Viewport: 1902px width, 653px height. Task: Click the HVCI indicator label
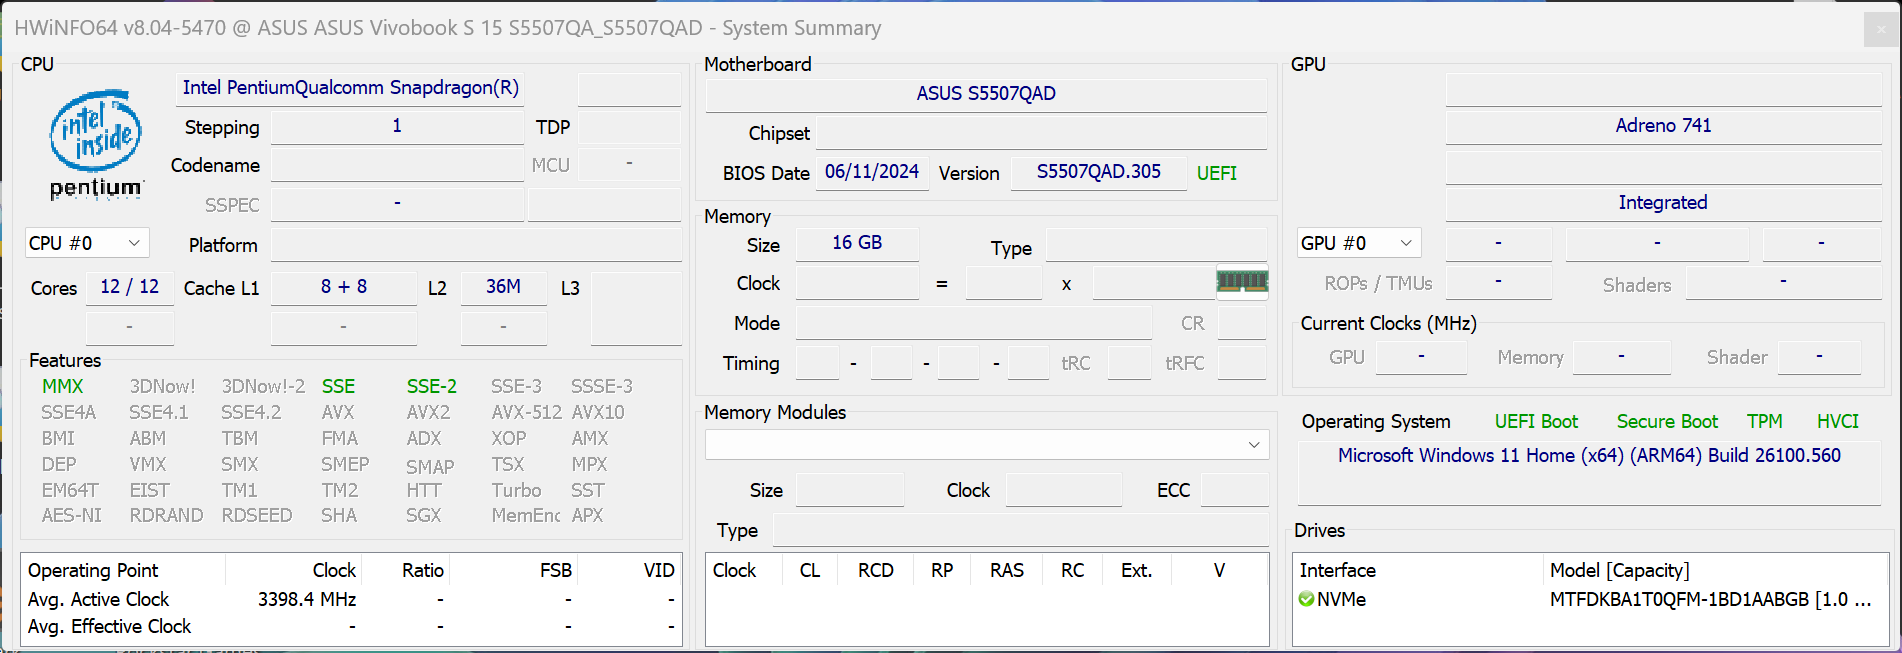click(1837, 422)
